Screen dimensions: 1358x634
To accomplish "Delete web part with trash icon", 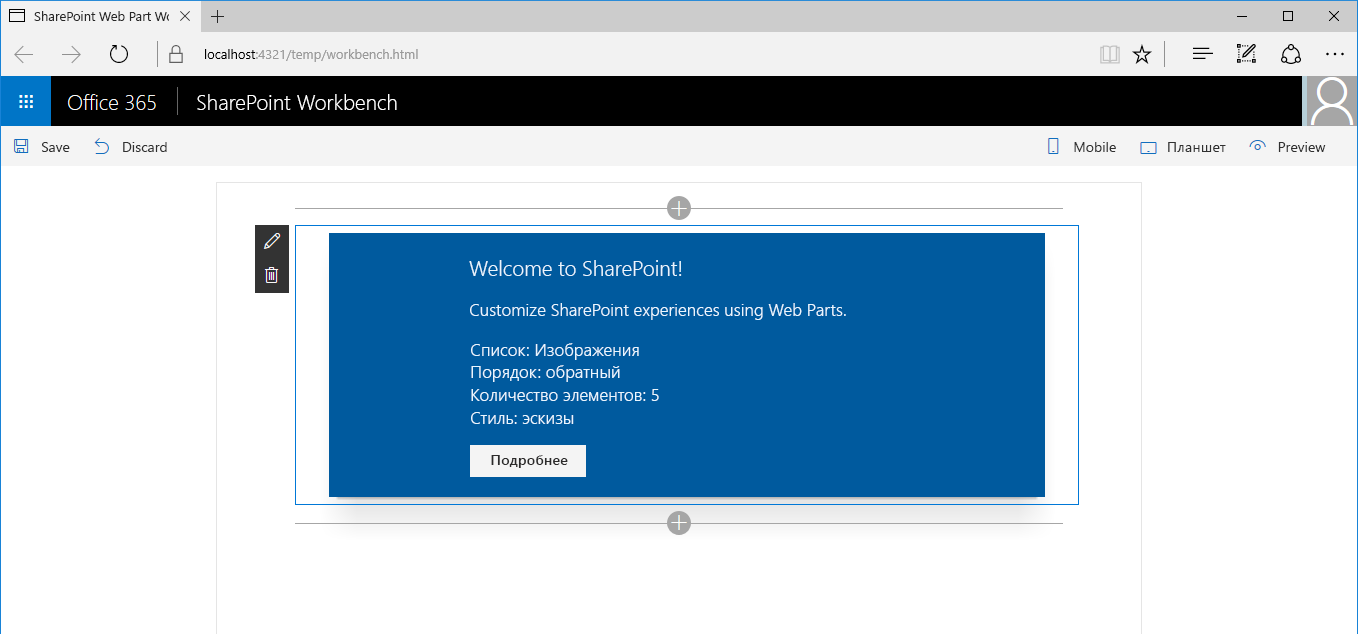I will click(271, 275).
